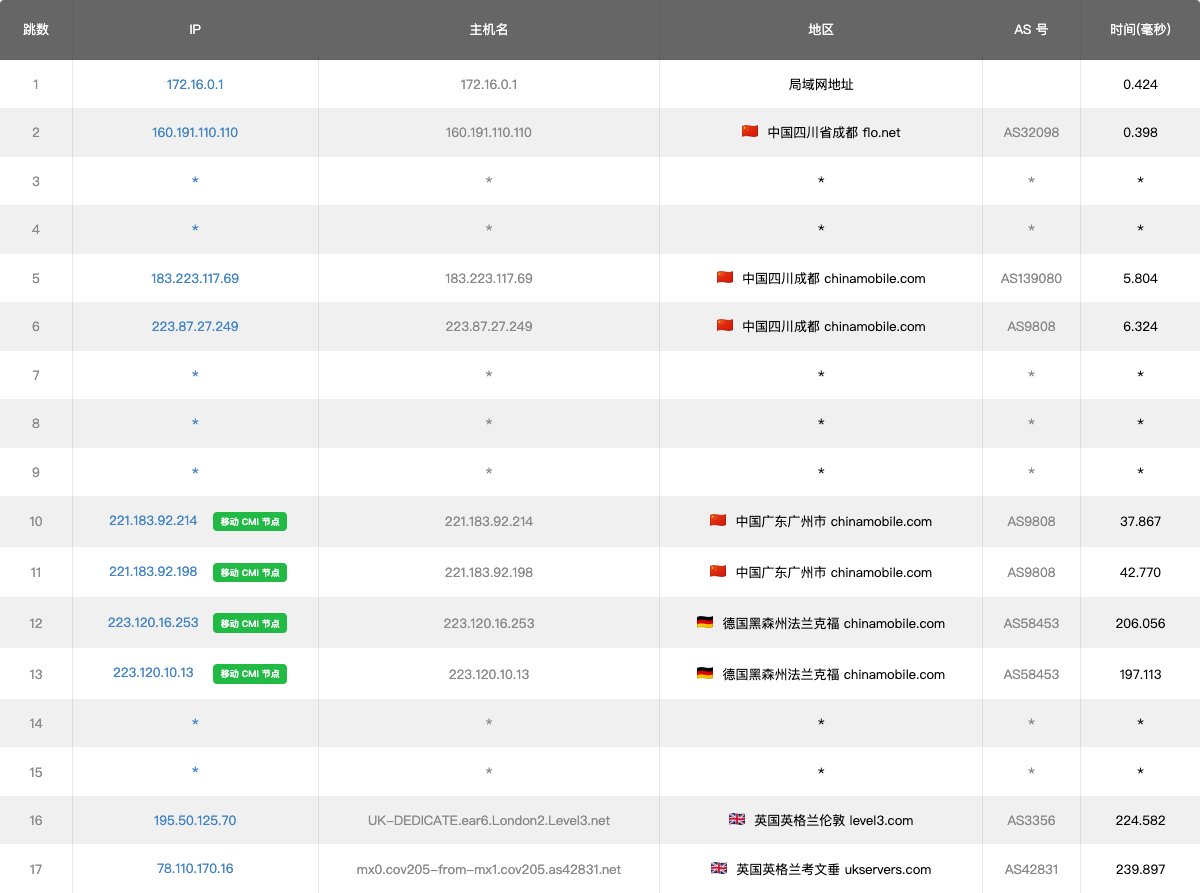Viewport: 1200px width, 893px height.
Task: Click the German flag icon in hop 12
Action: pyautogui.click(x=705, y=623)
